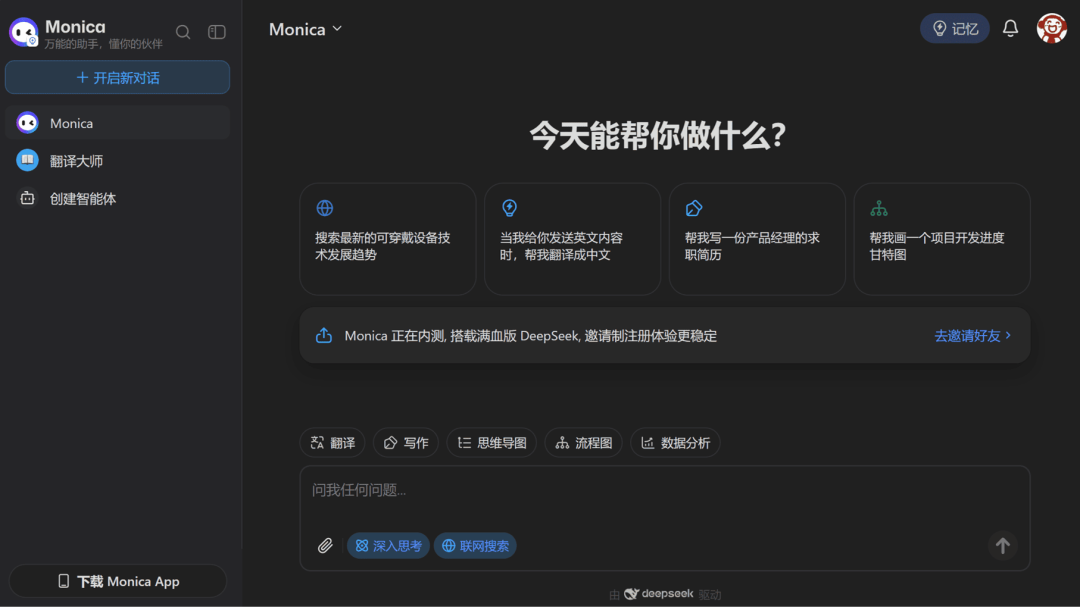Select the 流程图 quick action
Screen dimensions: 1080x607
tap(583, 443)
